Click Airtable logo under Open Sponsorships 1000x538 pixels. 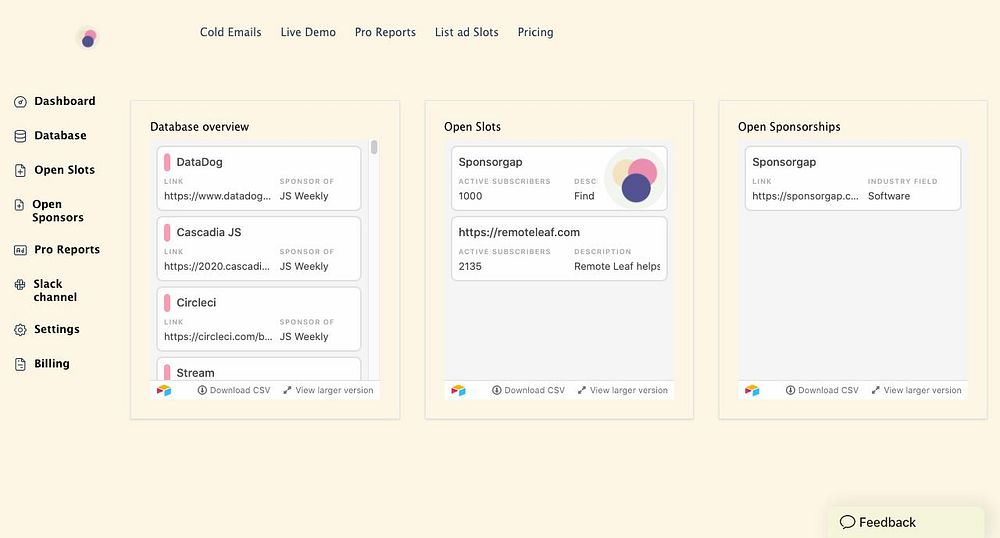(x=752, y=390)
